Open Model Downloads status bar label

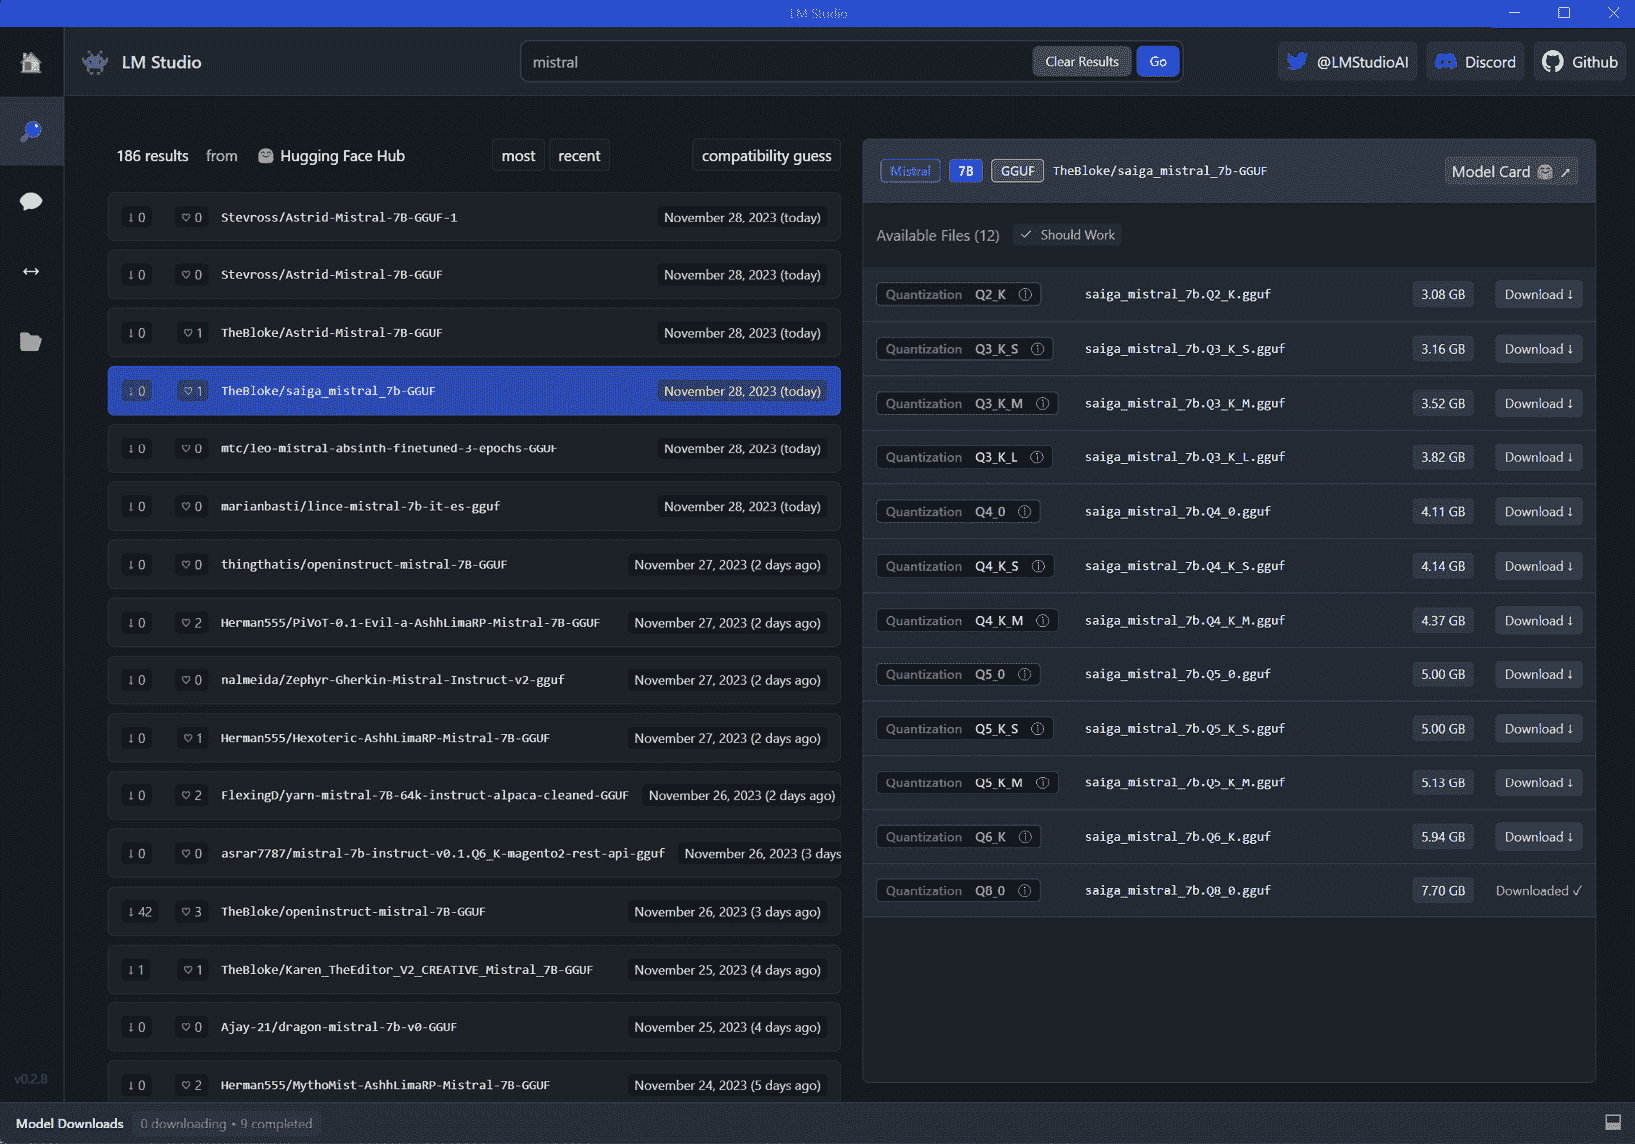[x=70, y=1124]
